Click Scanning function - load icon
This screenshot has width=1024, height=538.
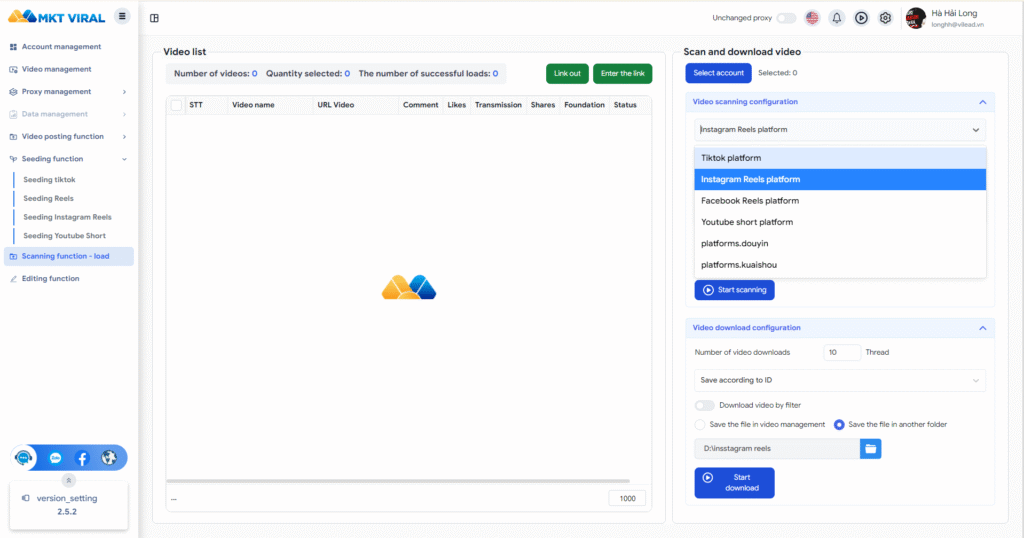13,257
